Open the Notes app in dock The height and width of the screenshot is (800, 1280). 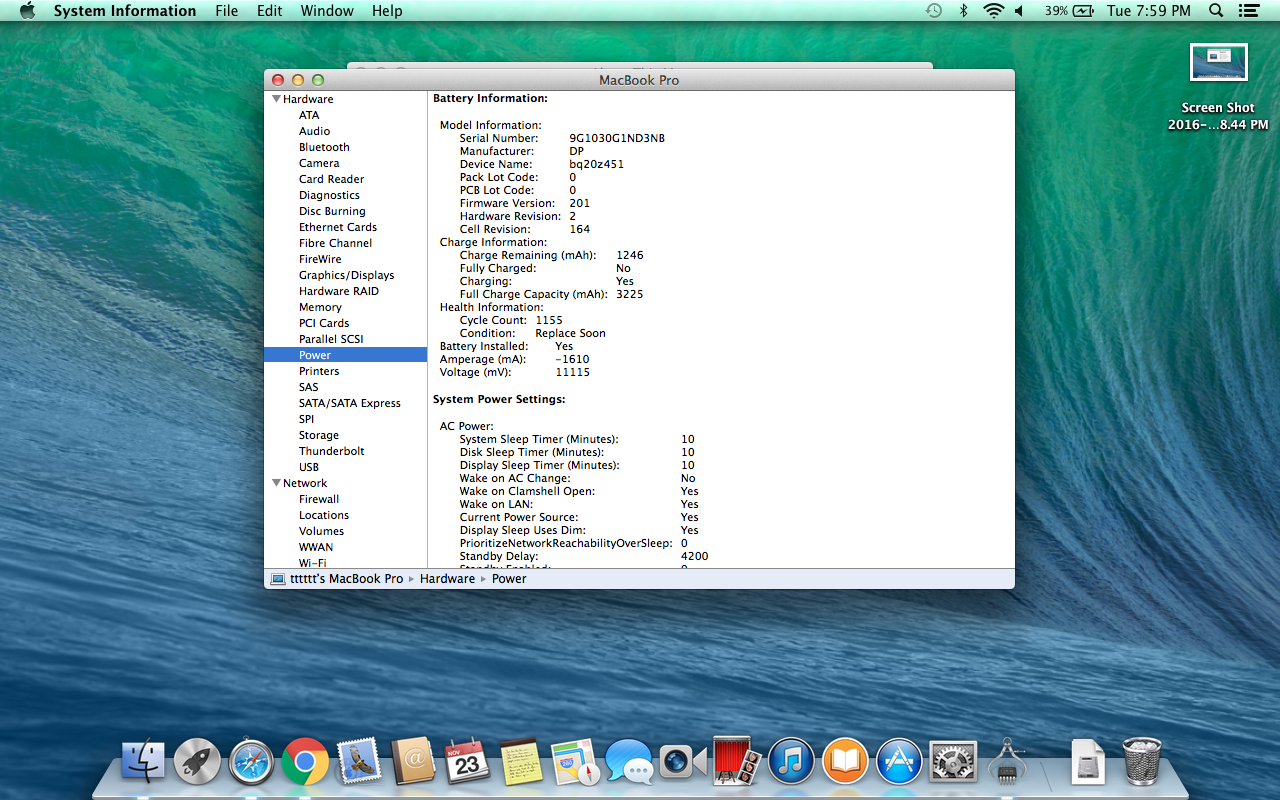[x=521, y=762]
